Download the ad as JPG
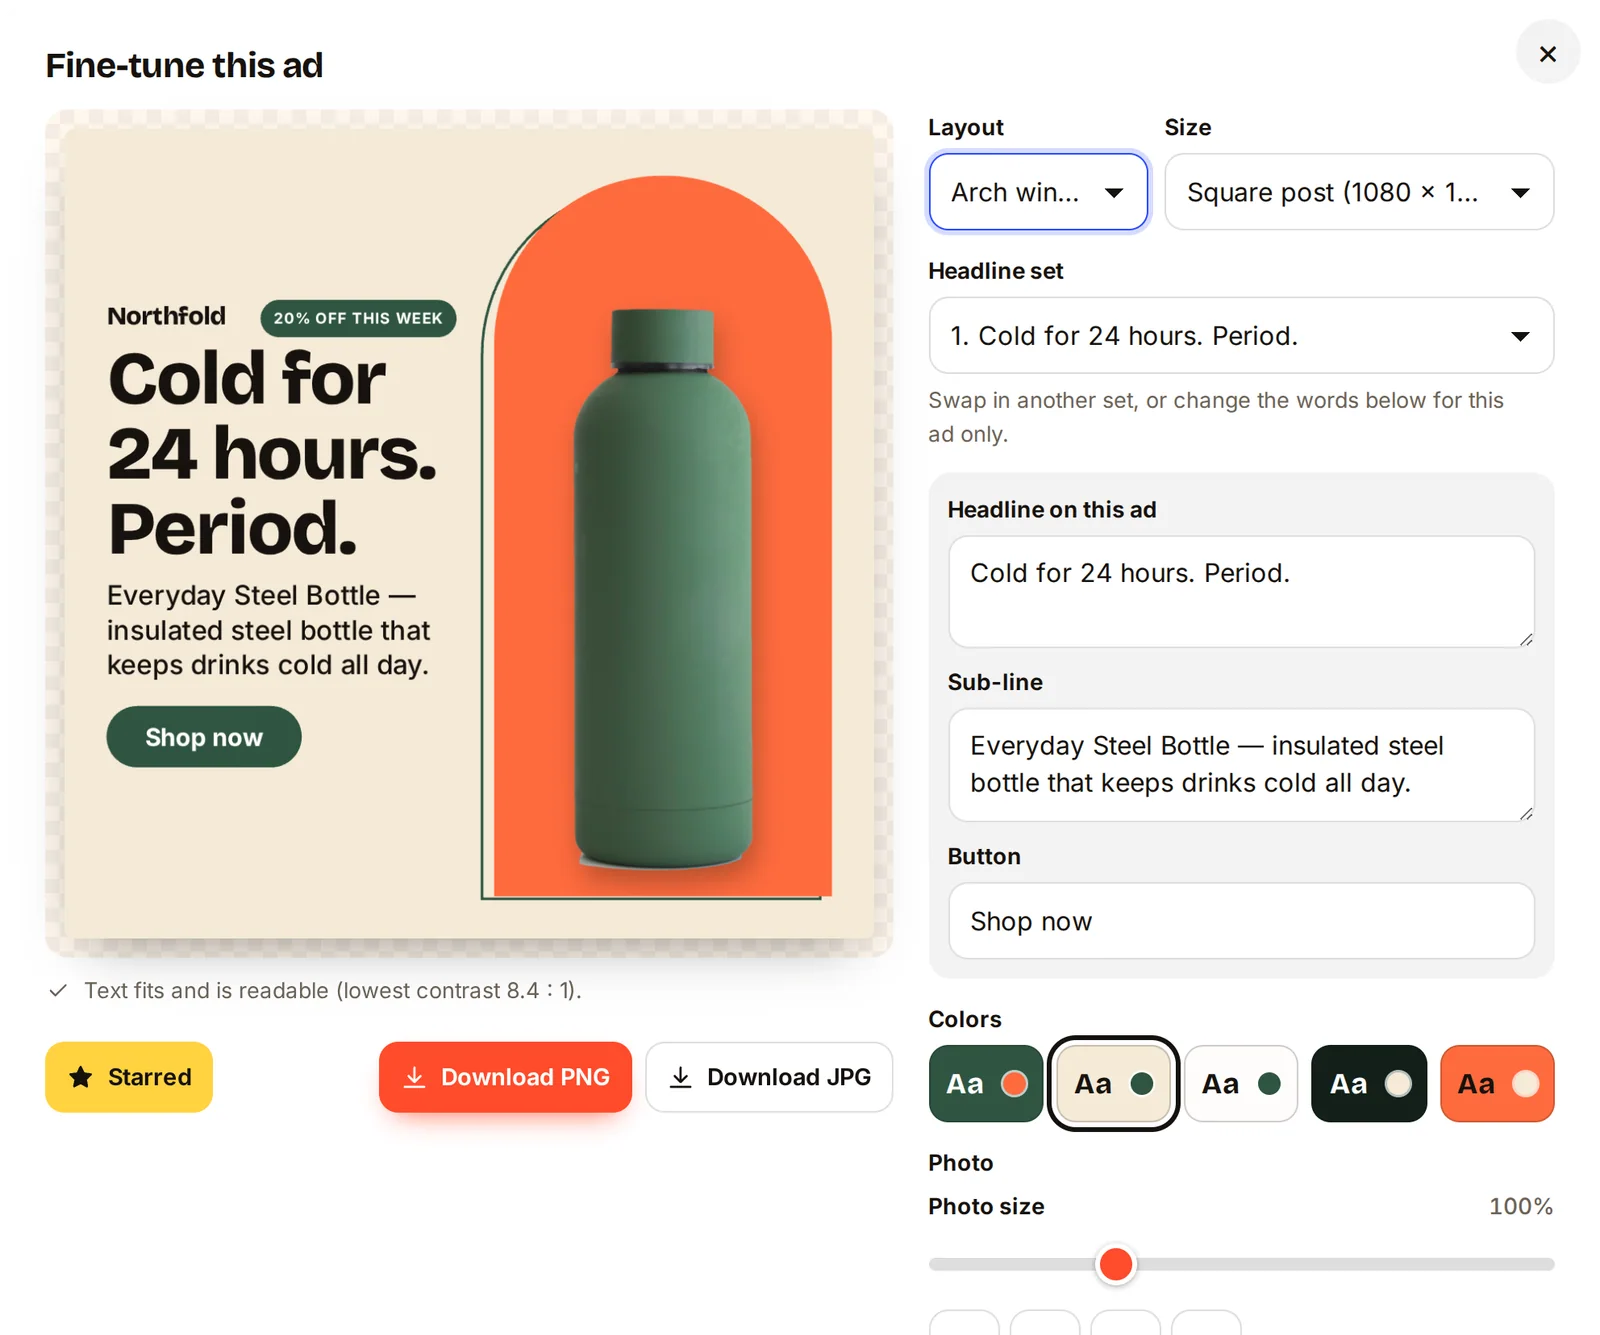The height and width of the screenshot is (1335, 1600). (769, 1077)
